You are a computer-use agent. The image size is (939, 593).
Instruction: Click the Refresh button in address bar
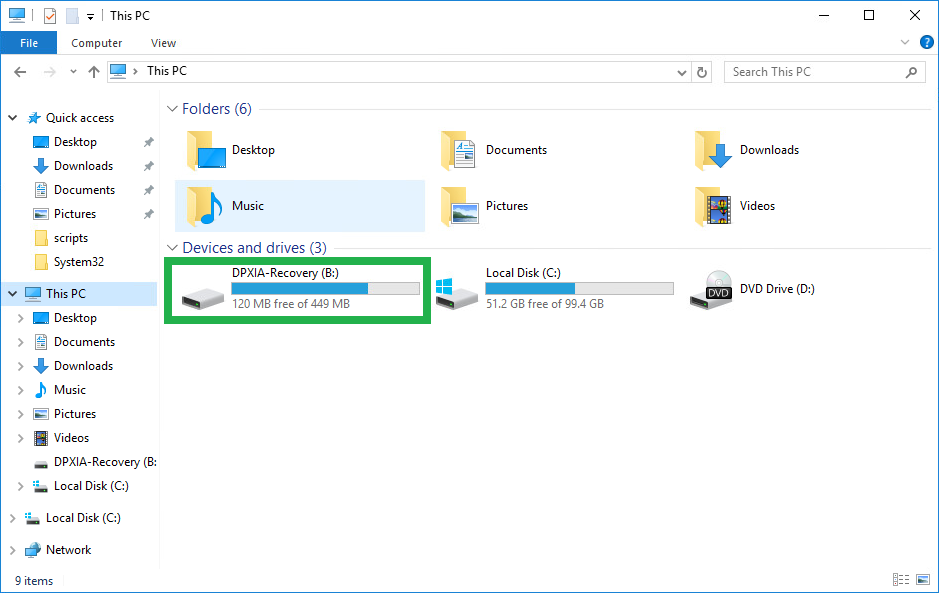(702, 72)
